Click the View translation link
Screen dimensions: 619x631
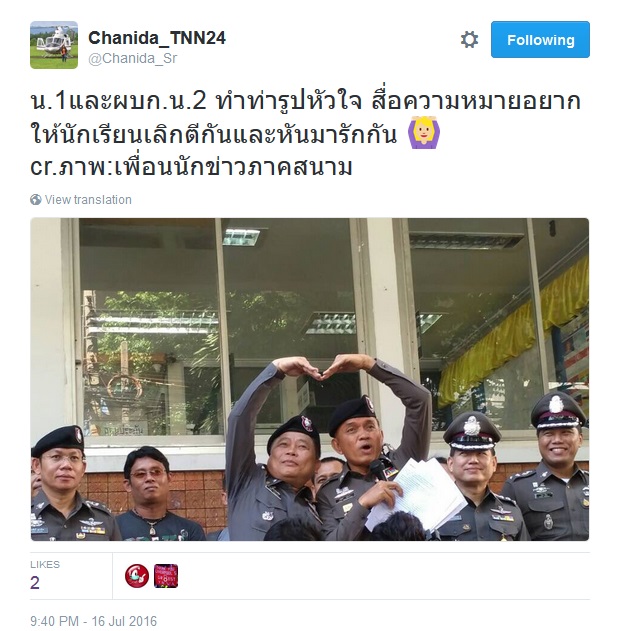(88, 200)
